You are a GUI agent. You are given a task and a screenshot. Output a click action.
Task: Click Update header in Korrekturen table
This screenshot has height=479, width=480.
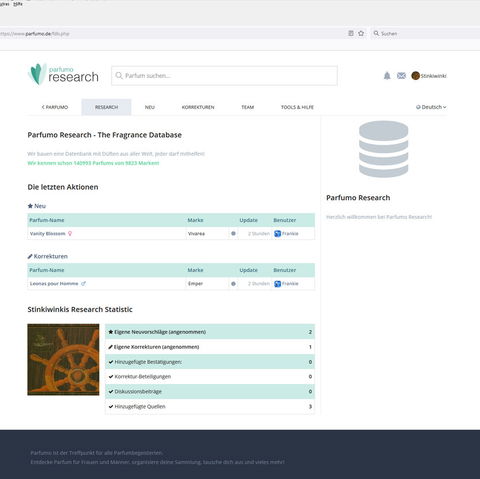249,270
